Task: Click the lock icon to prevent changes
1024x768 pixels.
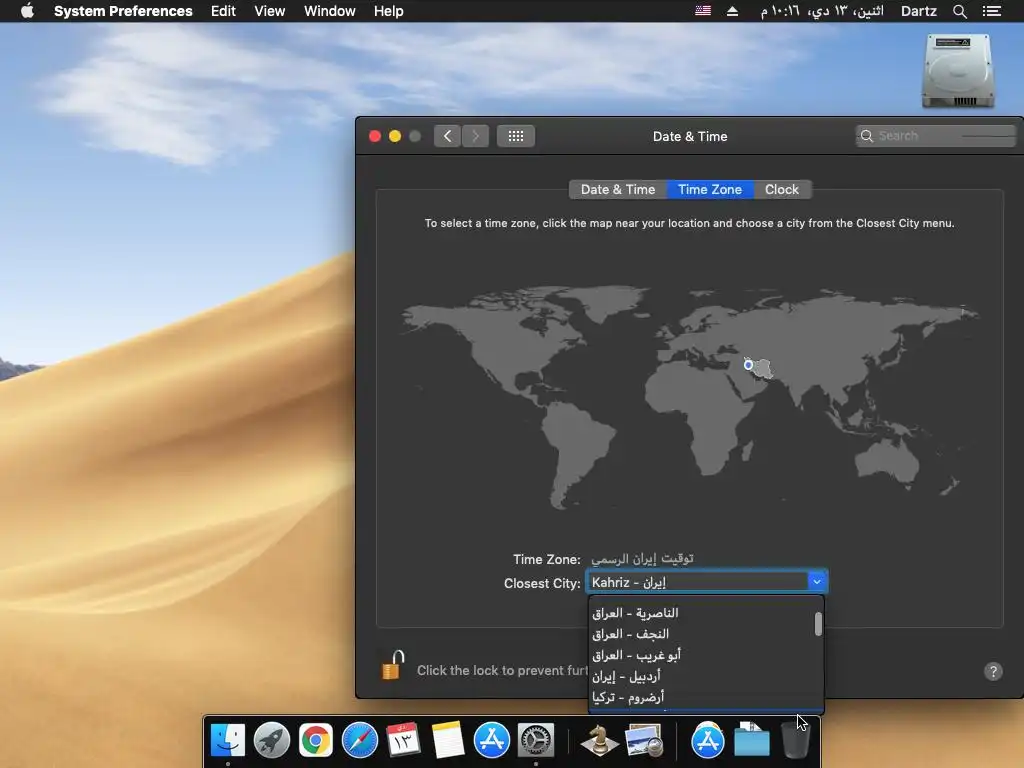Action: tap(393, 665)
